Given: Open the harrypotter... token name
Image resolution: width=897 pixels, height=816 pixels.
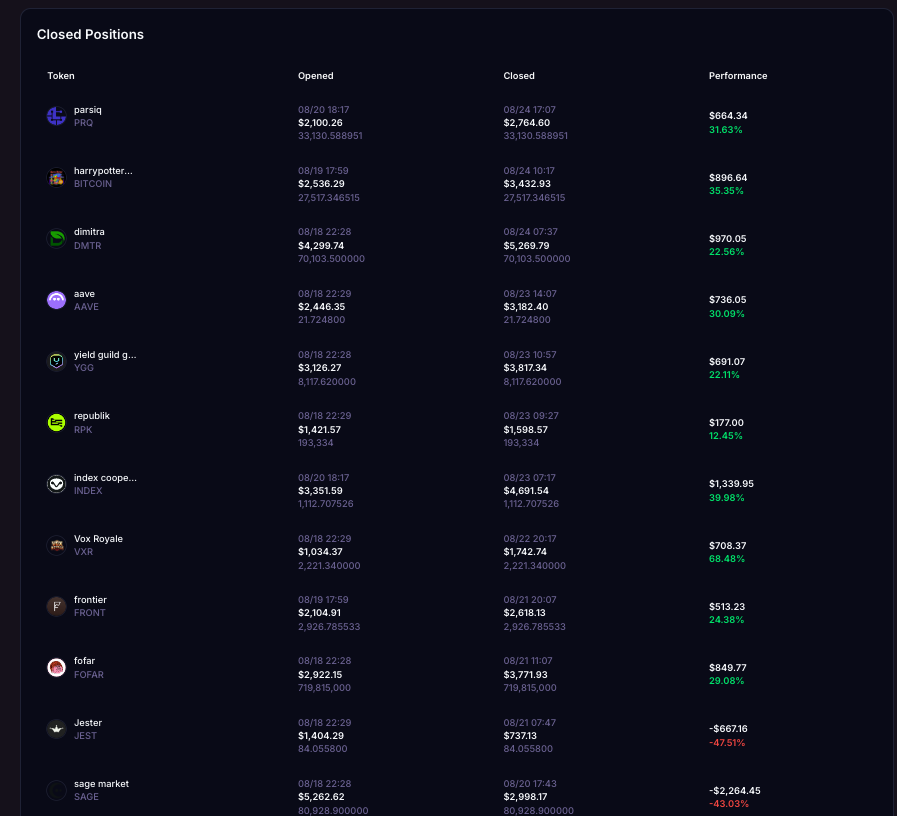Looking at the screenshot, I should tap(103, 171).
